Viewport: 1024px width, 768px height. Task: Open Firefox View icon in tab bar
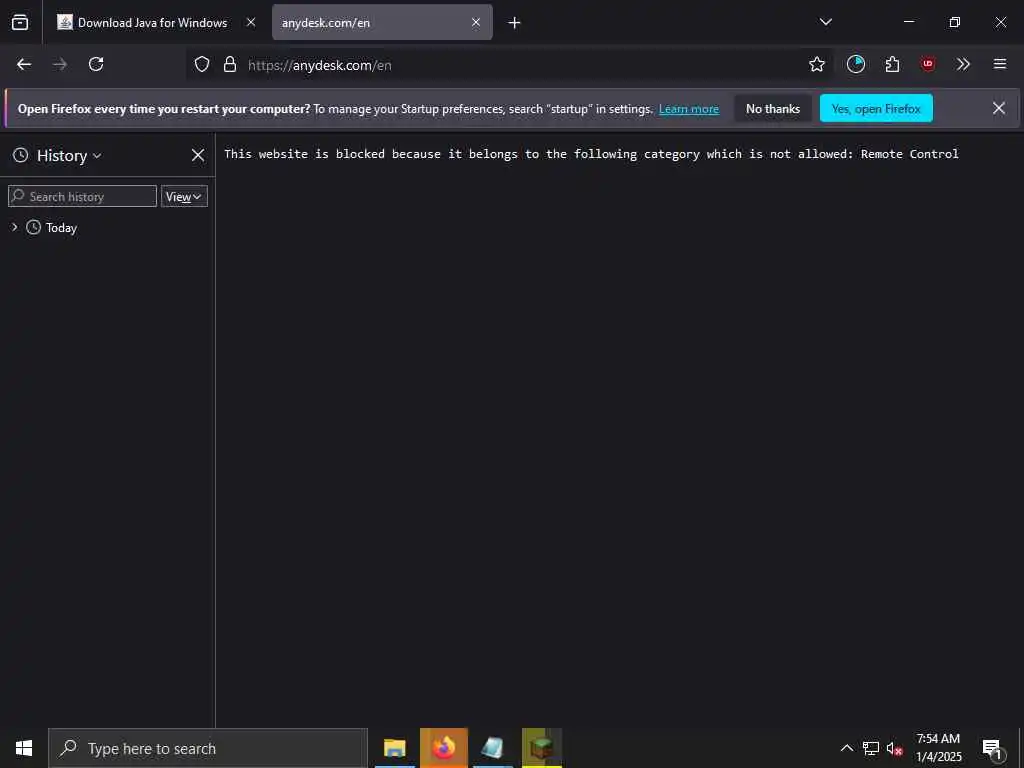[20, 22]
